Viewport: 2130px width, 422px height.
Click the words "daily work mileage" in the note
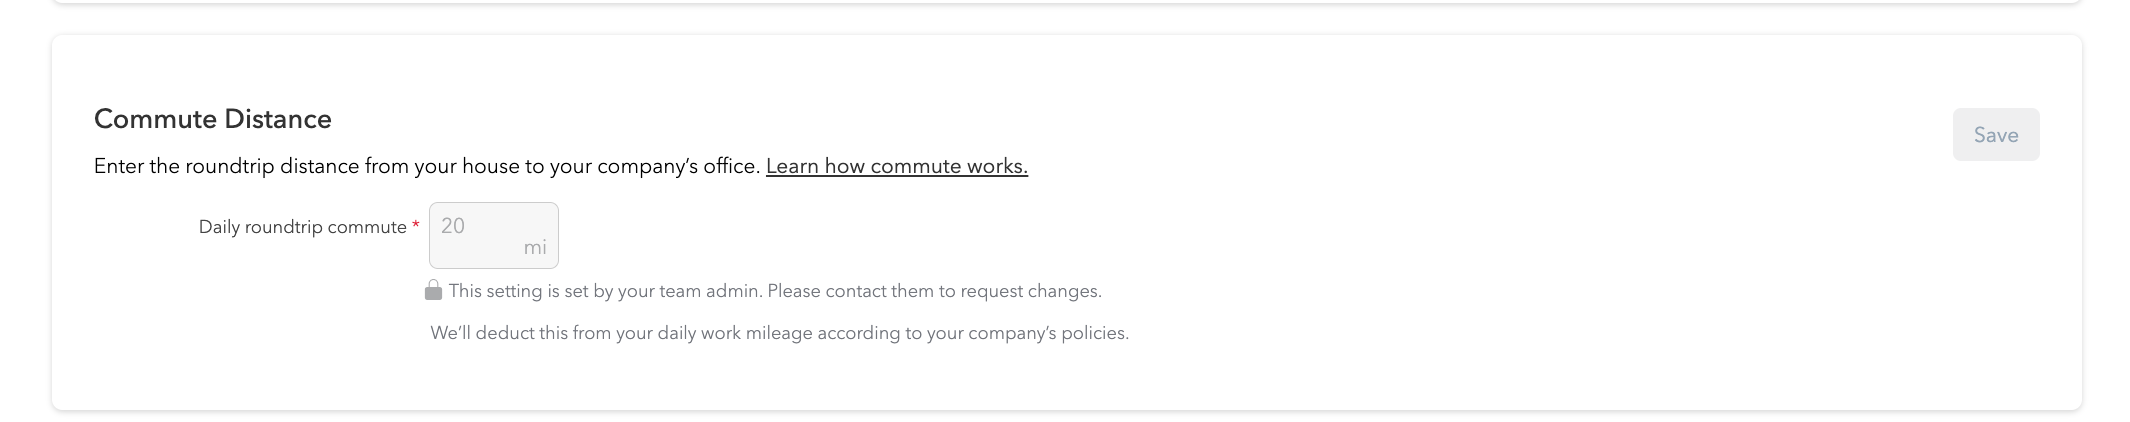(734, 333)
